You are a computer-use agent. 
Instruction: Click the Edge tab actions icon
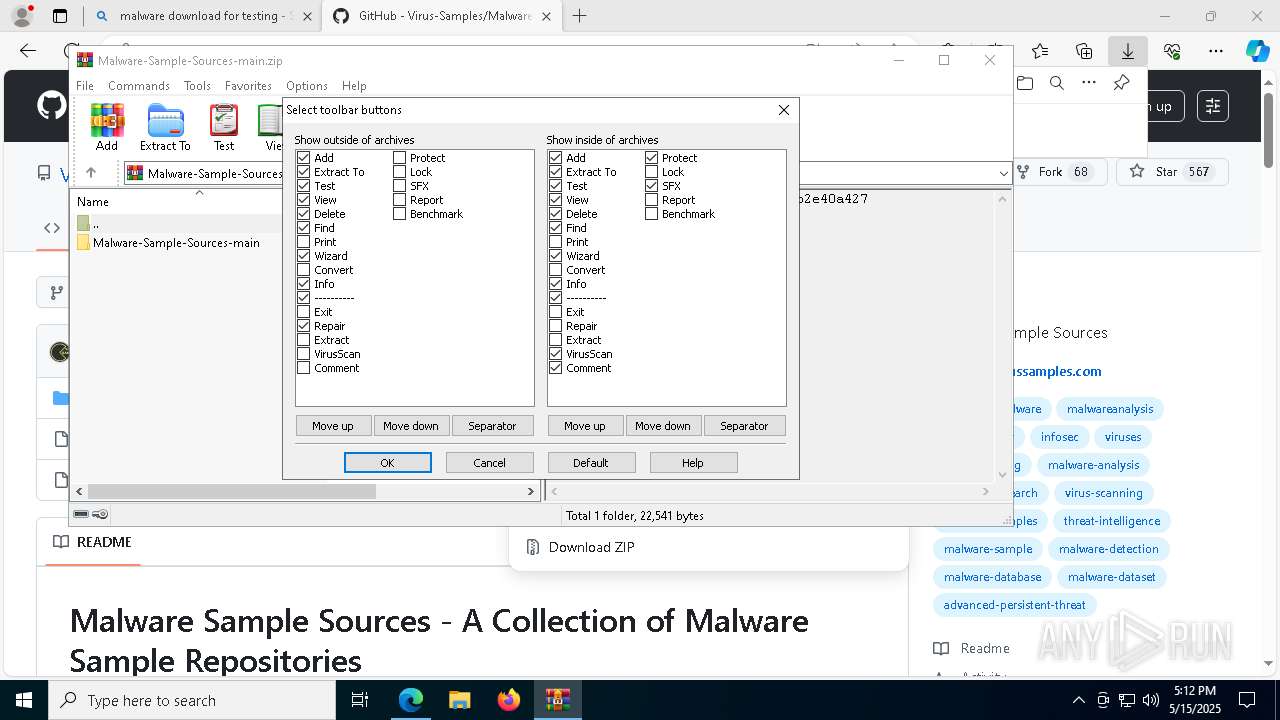coord(60,16)
